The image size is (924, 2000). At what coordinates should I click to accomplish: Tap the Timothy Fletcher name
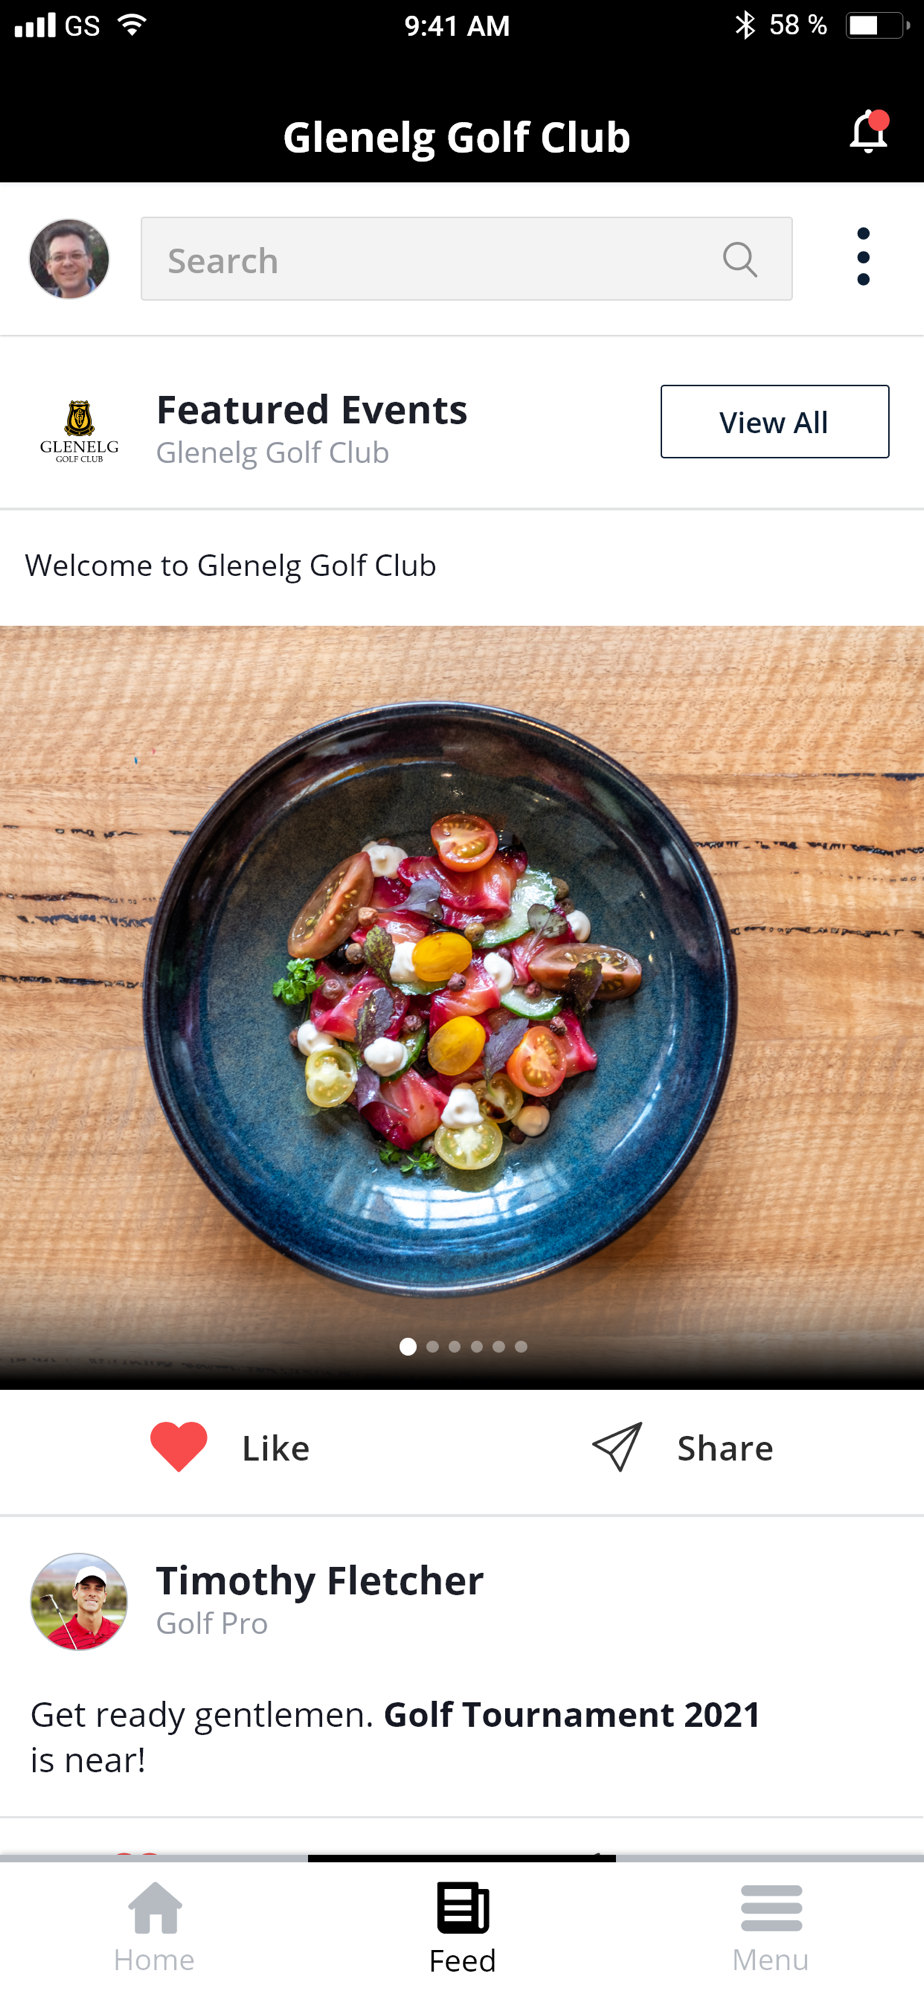[x=320, y=1581]
